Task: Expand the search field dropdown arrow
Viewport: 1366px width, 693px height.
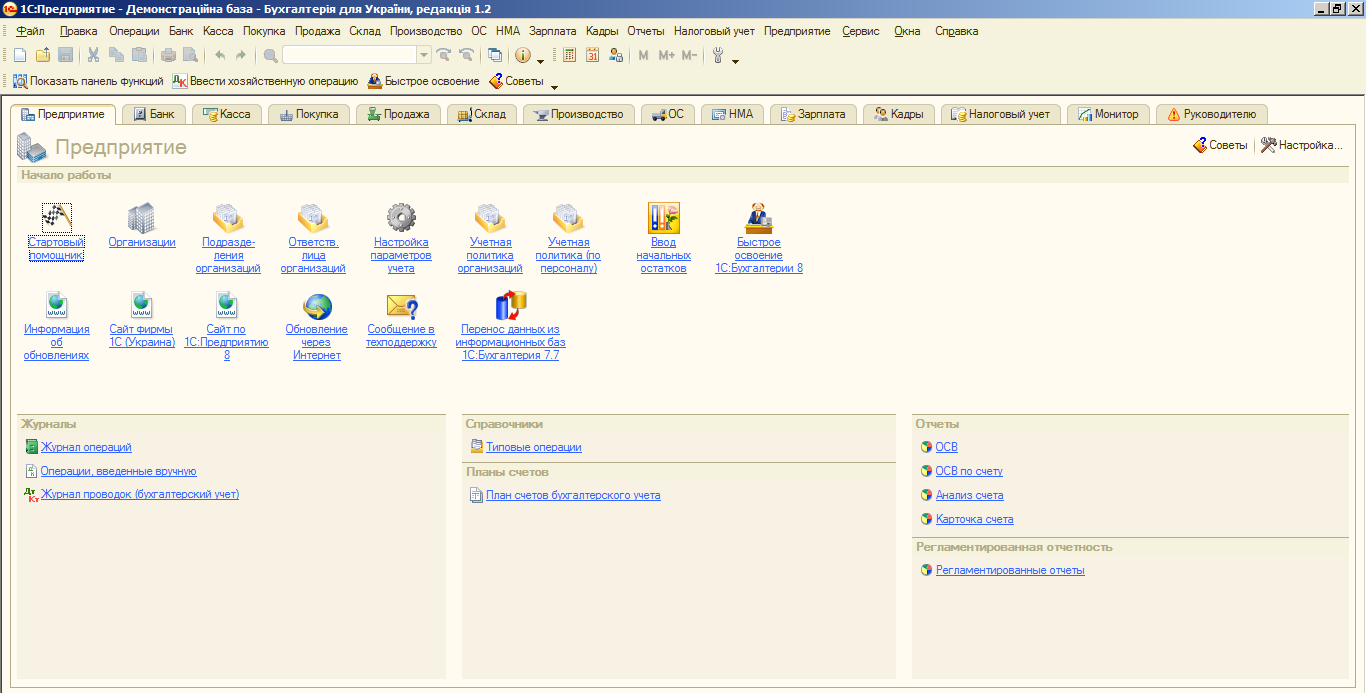Action: point(424,55)
